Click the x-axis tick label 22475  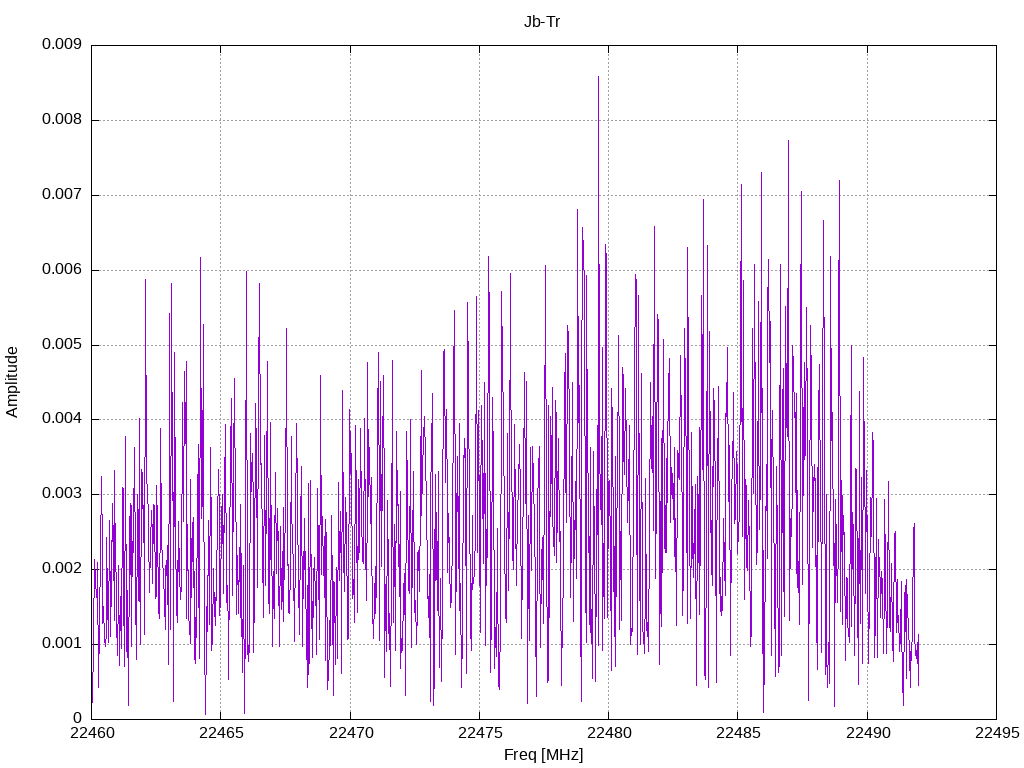[x=479, y=733]
